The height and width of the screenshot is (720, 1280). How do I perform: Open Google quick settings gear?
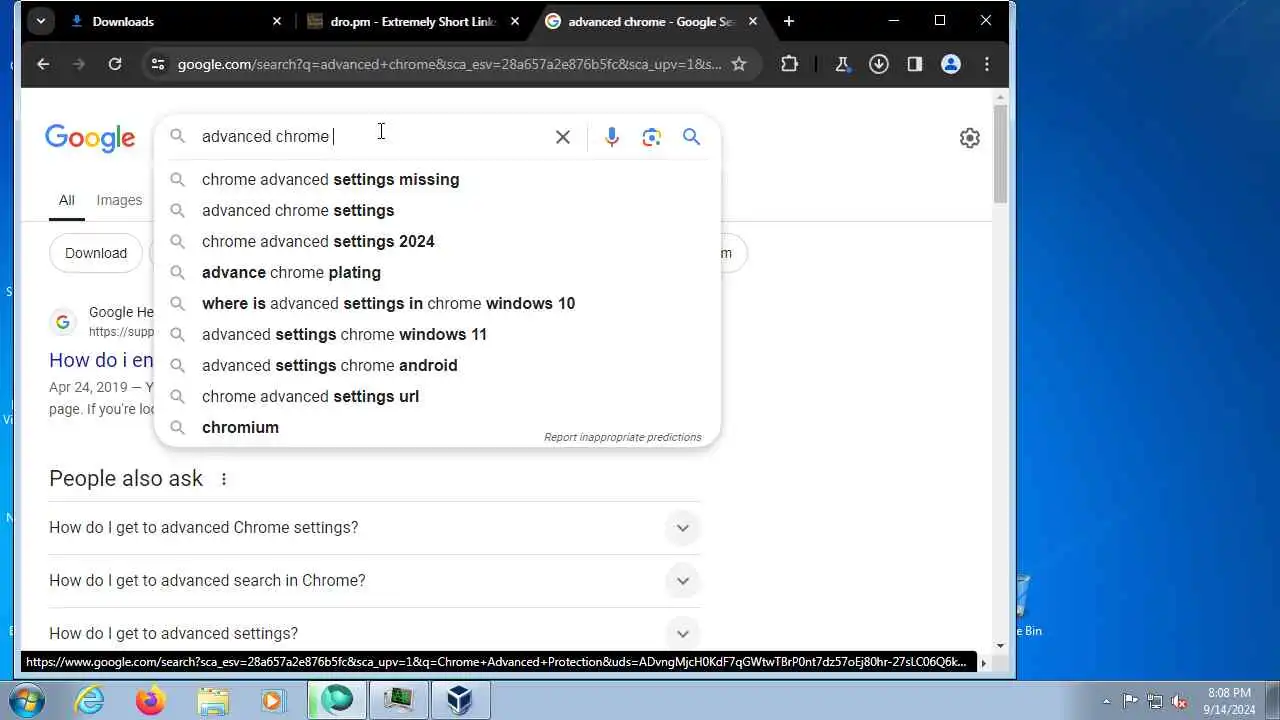click(x=970, y=138)
